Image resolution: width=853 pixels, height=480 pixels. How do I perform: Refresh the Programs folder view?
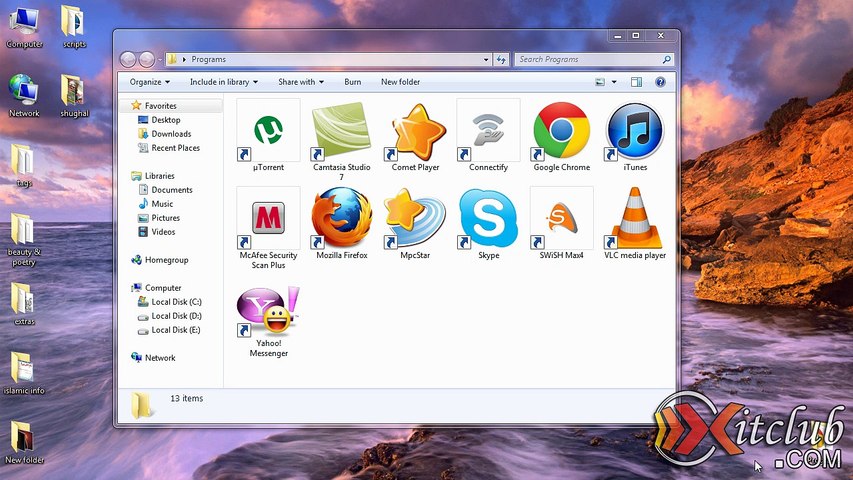(501, 59)
